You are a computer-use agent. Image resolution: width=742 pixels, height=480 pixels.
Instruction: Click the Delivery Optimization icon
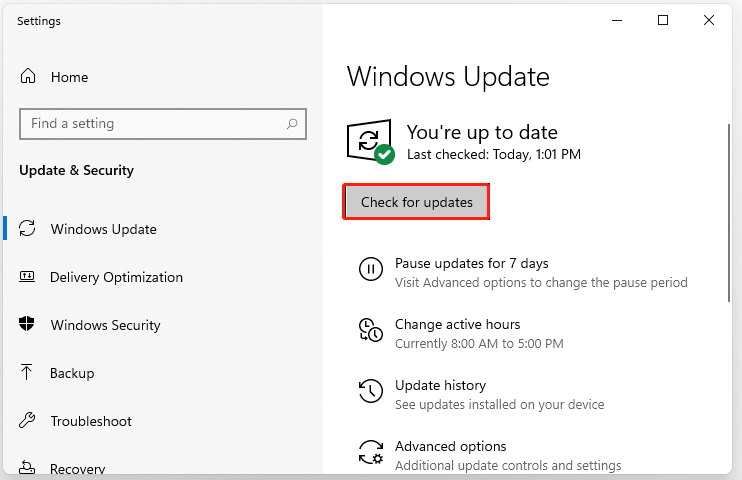click(x=27, y=276)
